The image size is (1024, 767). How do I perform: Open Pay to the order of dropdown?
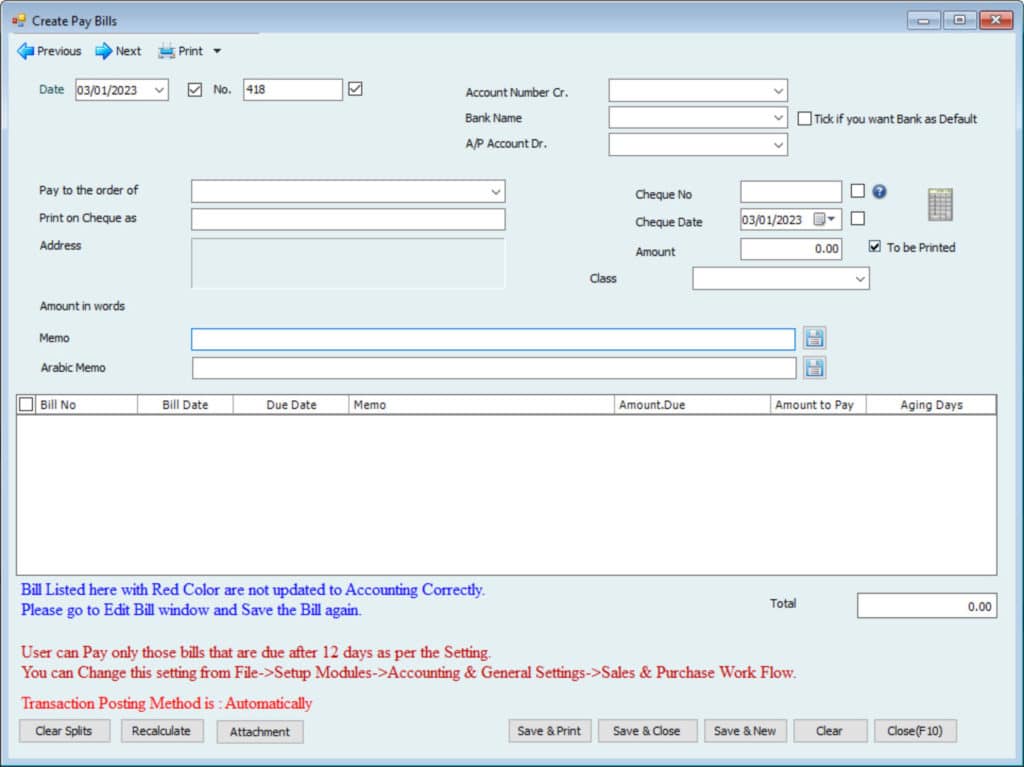[x=496, y=192]
